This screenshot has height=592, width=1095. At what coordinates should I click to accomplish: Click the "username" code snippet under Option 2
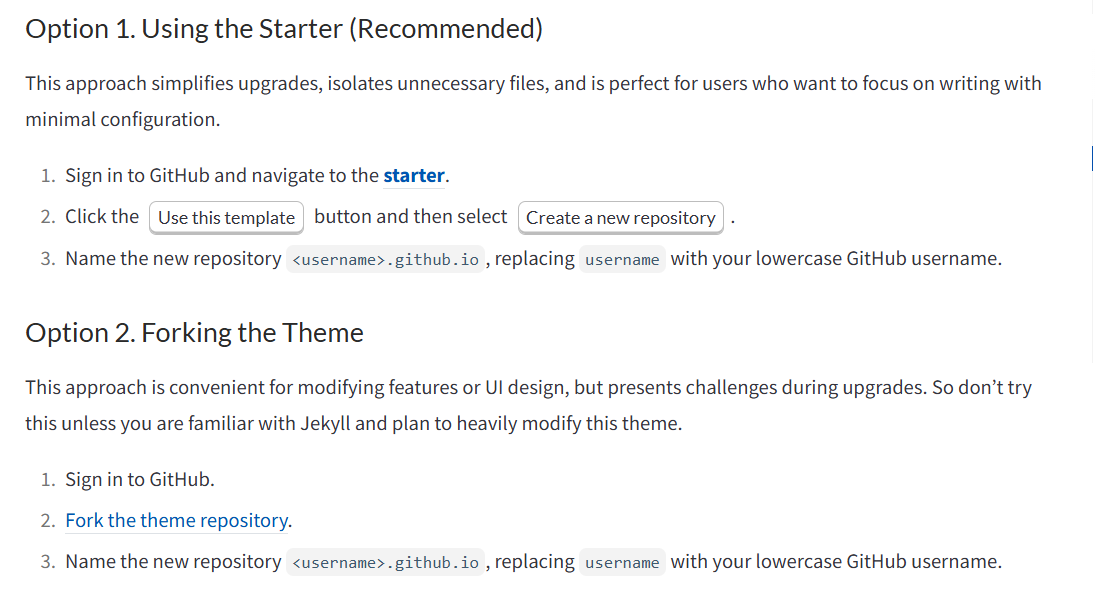click(x=622, y=562)
